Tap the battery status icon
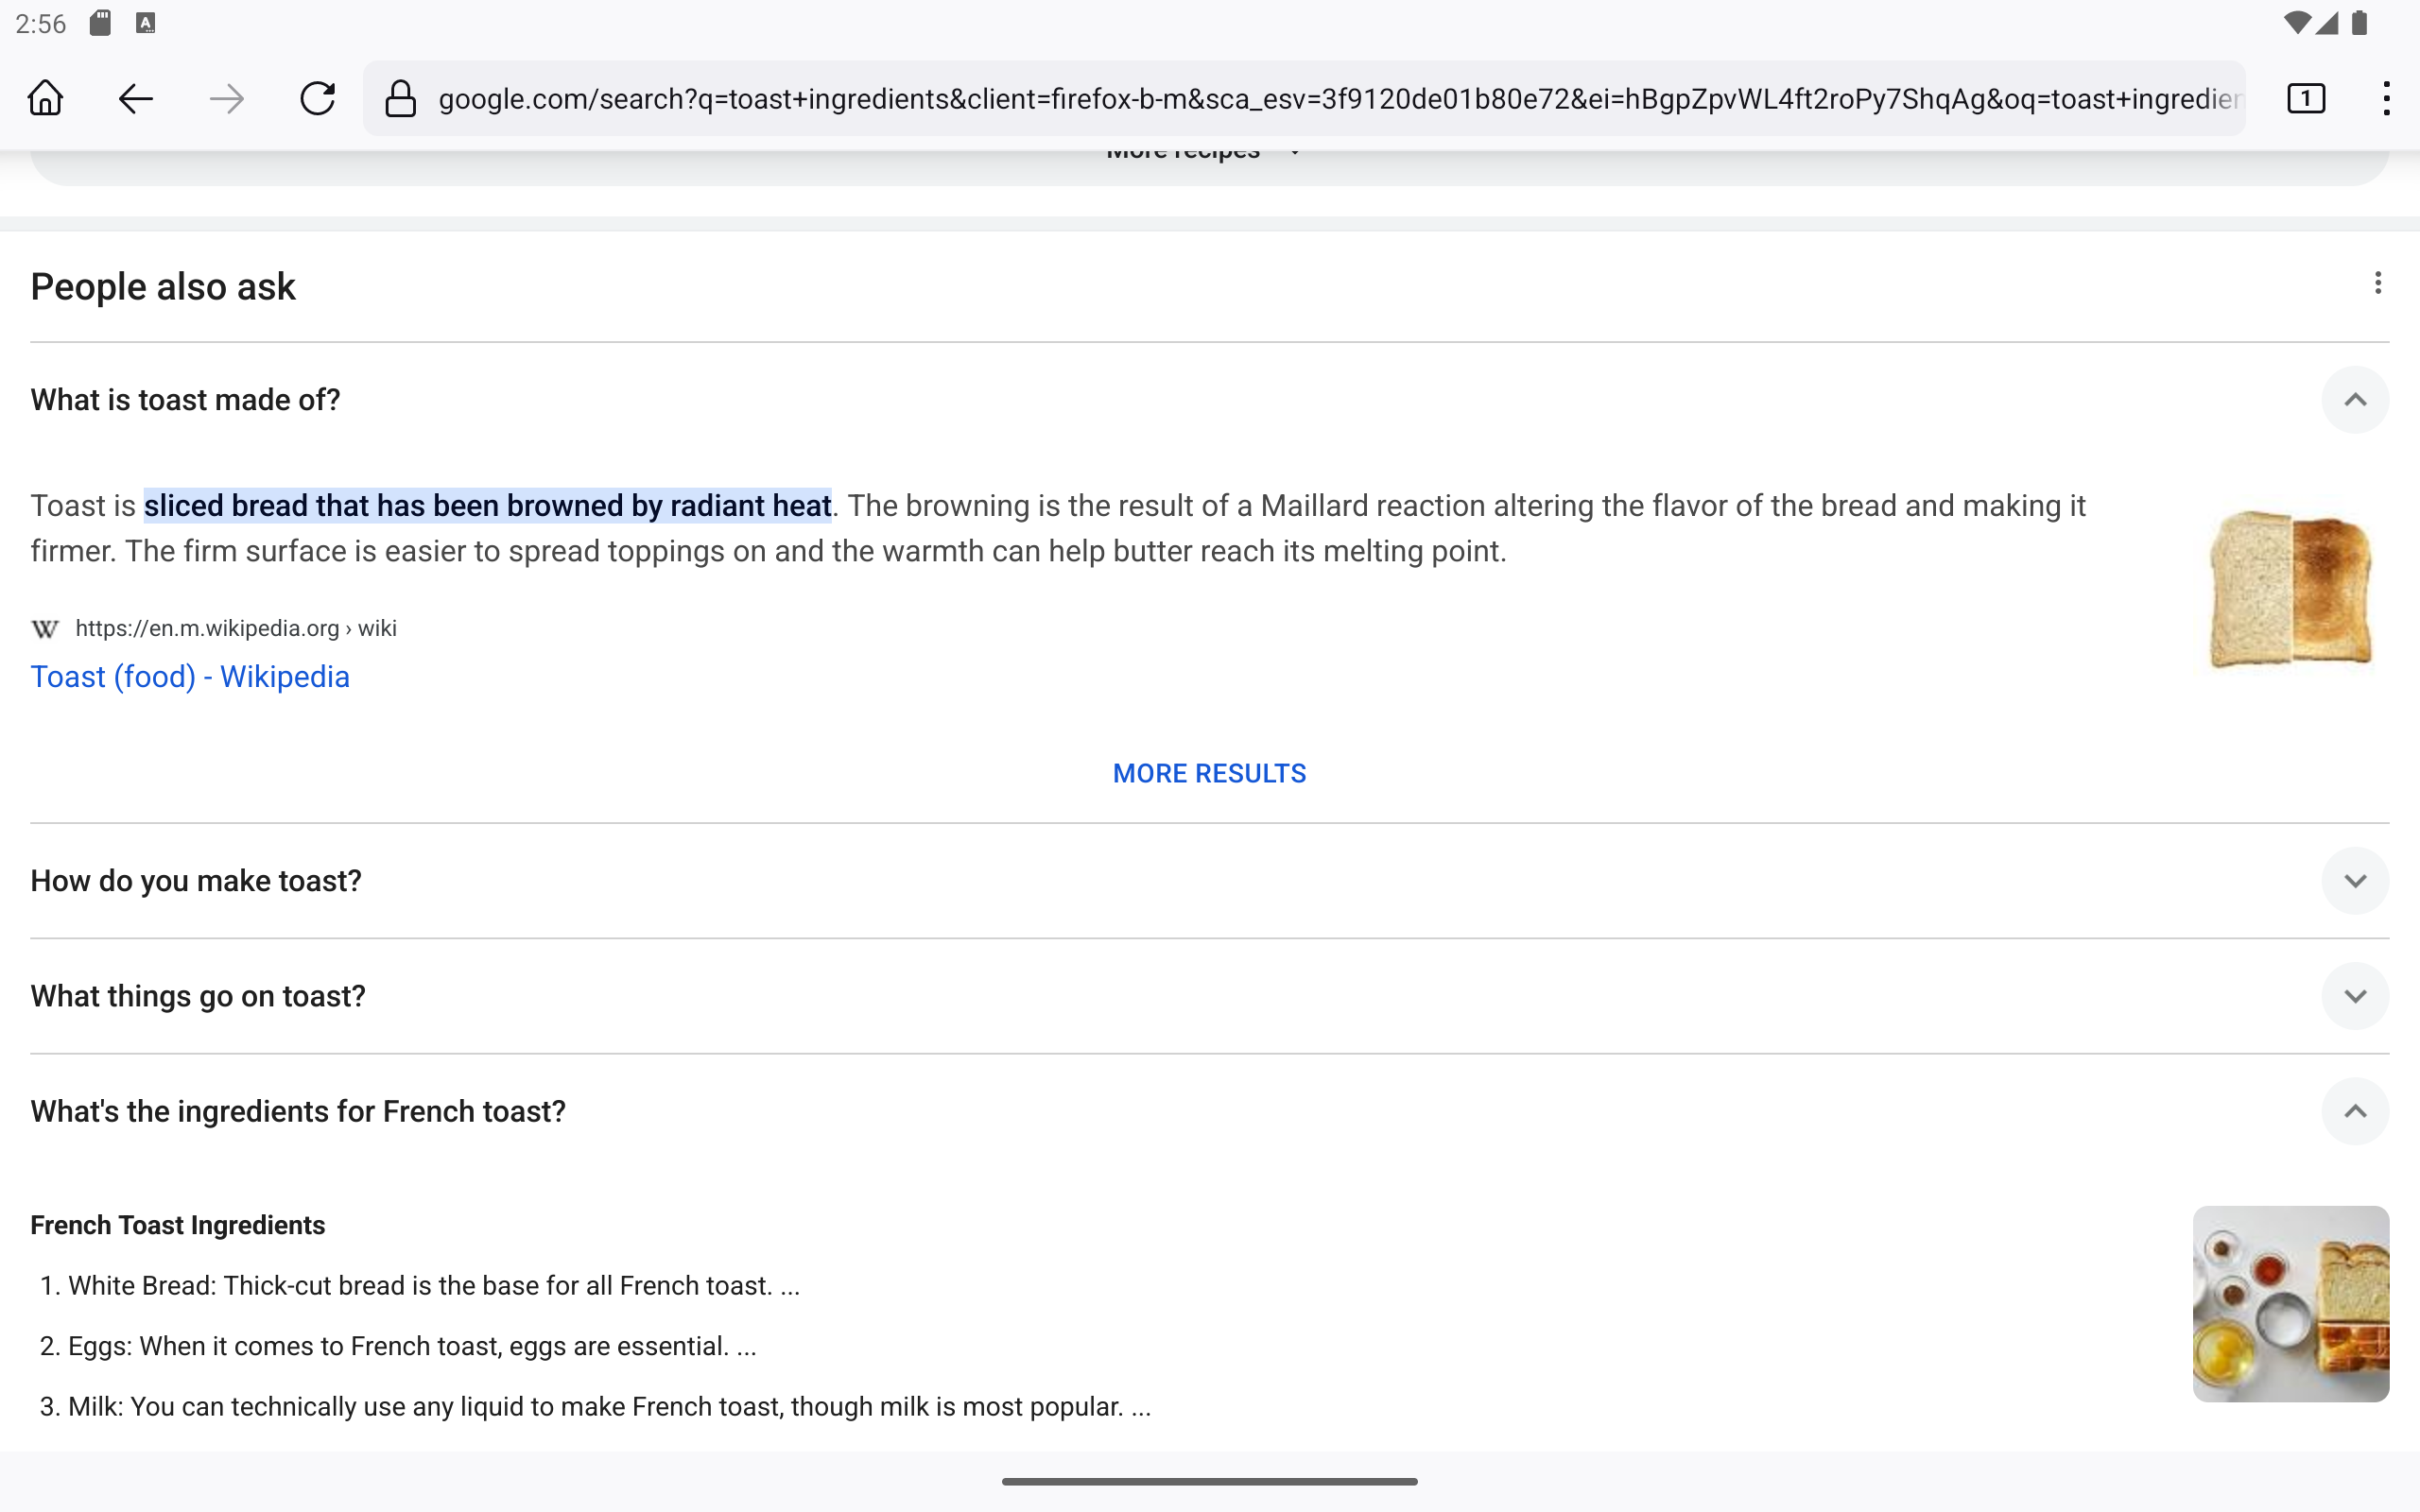The image size is (2420, 1512). tap(2360, 23)
